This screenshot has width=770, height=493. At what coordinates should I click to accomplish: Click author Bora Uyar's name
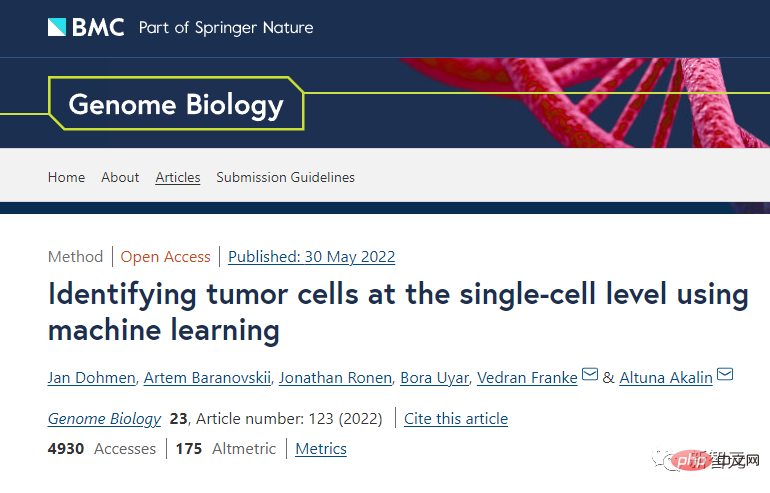click(x=433, y=377)
